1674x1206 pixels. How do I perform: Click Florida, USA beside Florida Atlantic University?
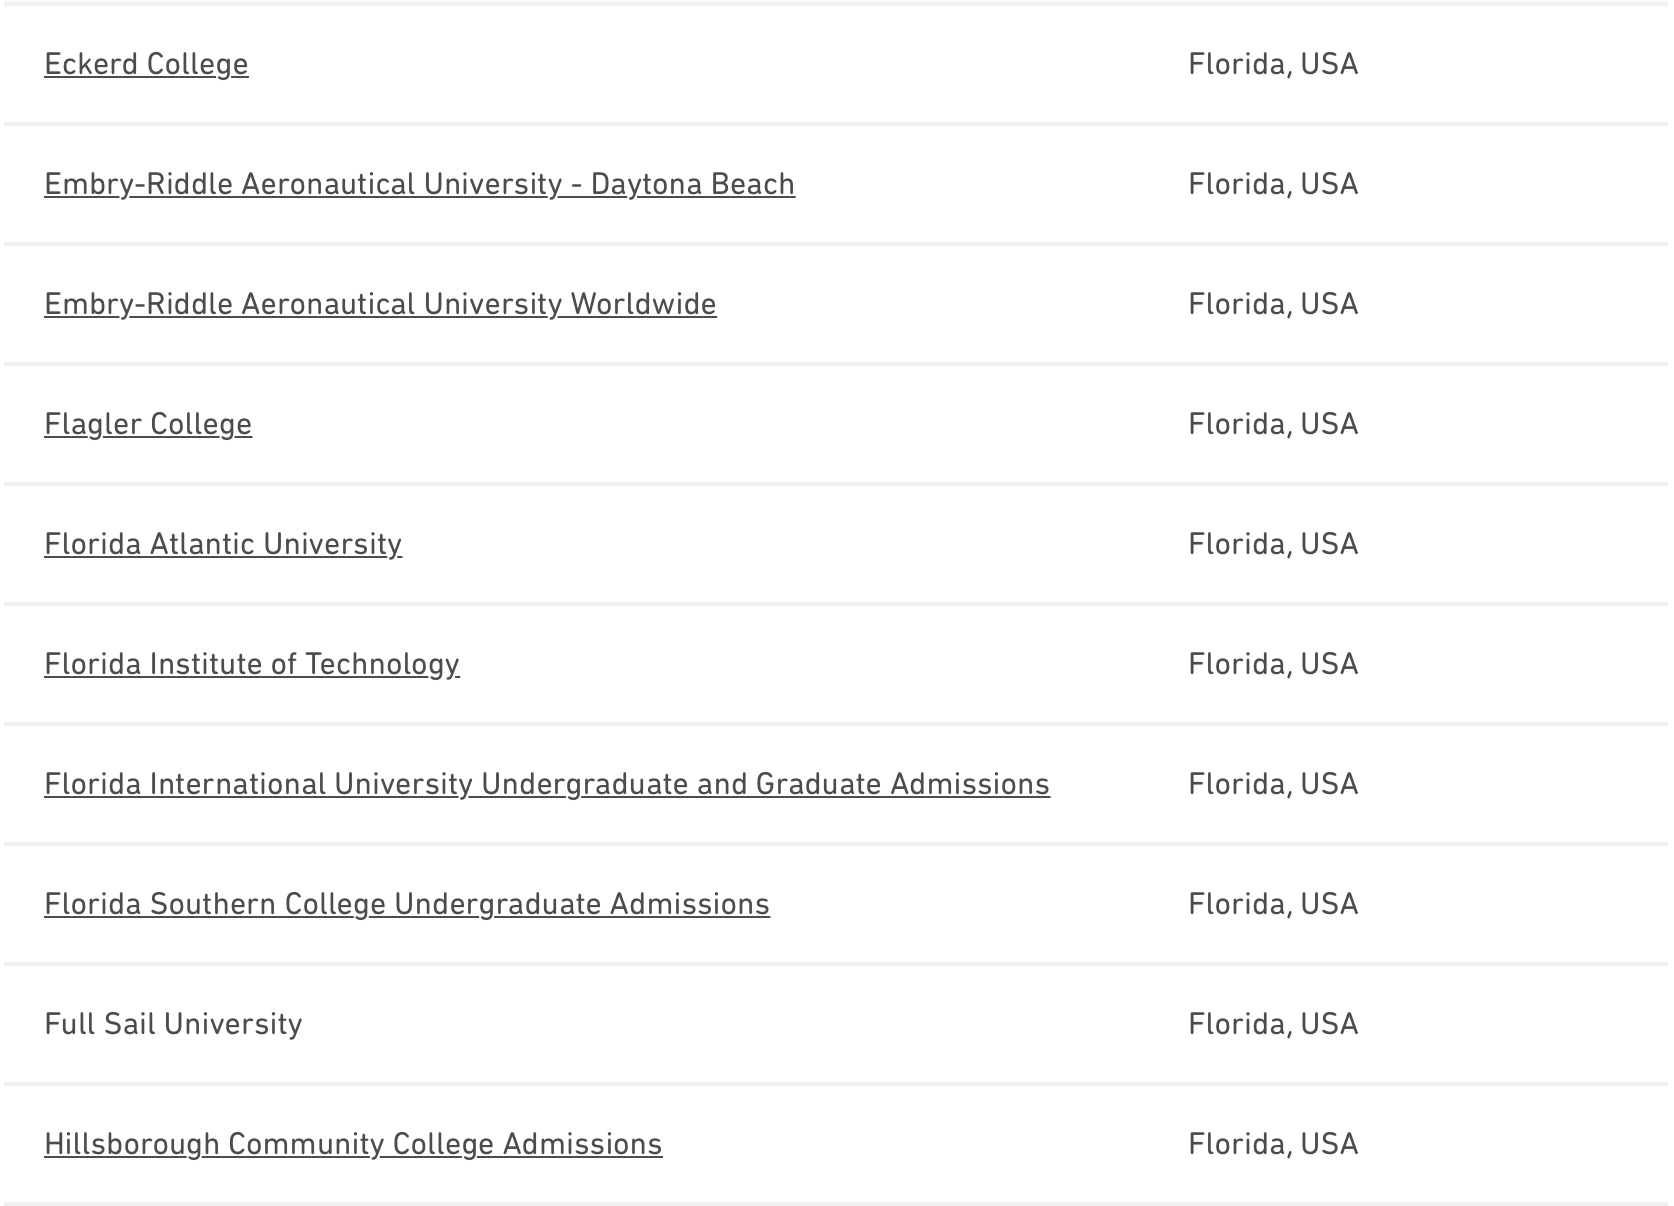(1273, 544)
